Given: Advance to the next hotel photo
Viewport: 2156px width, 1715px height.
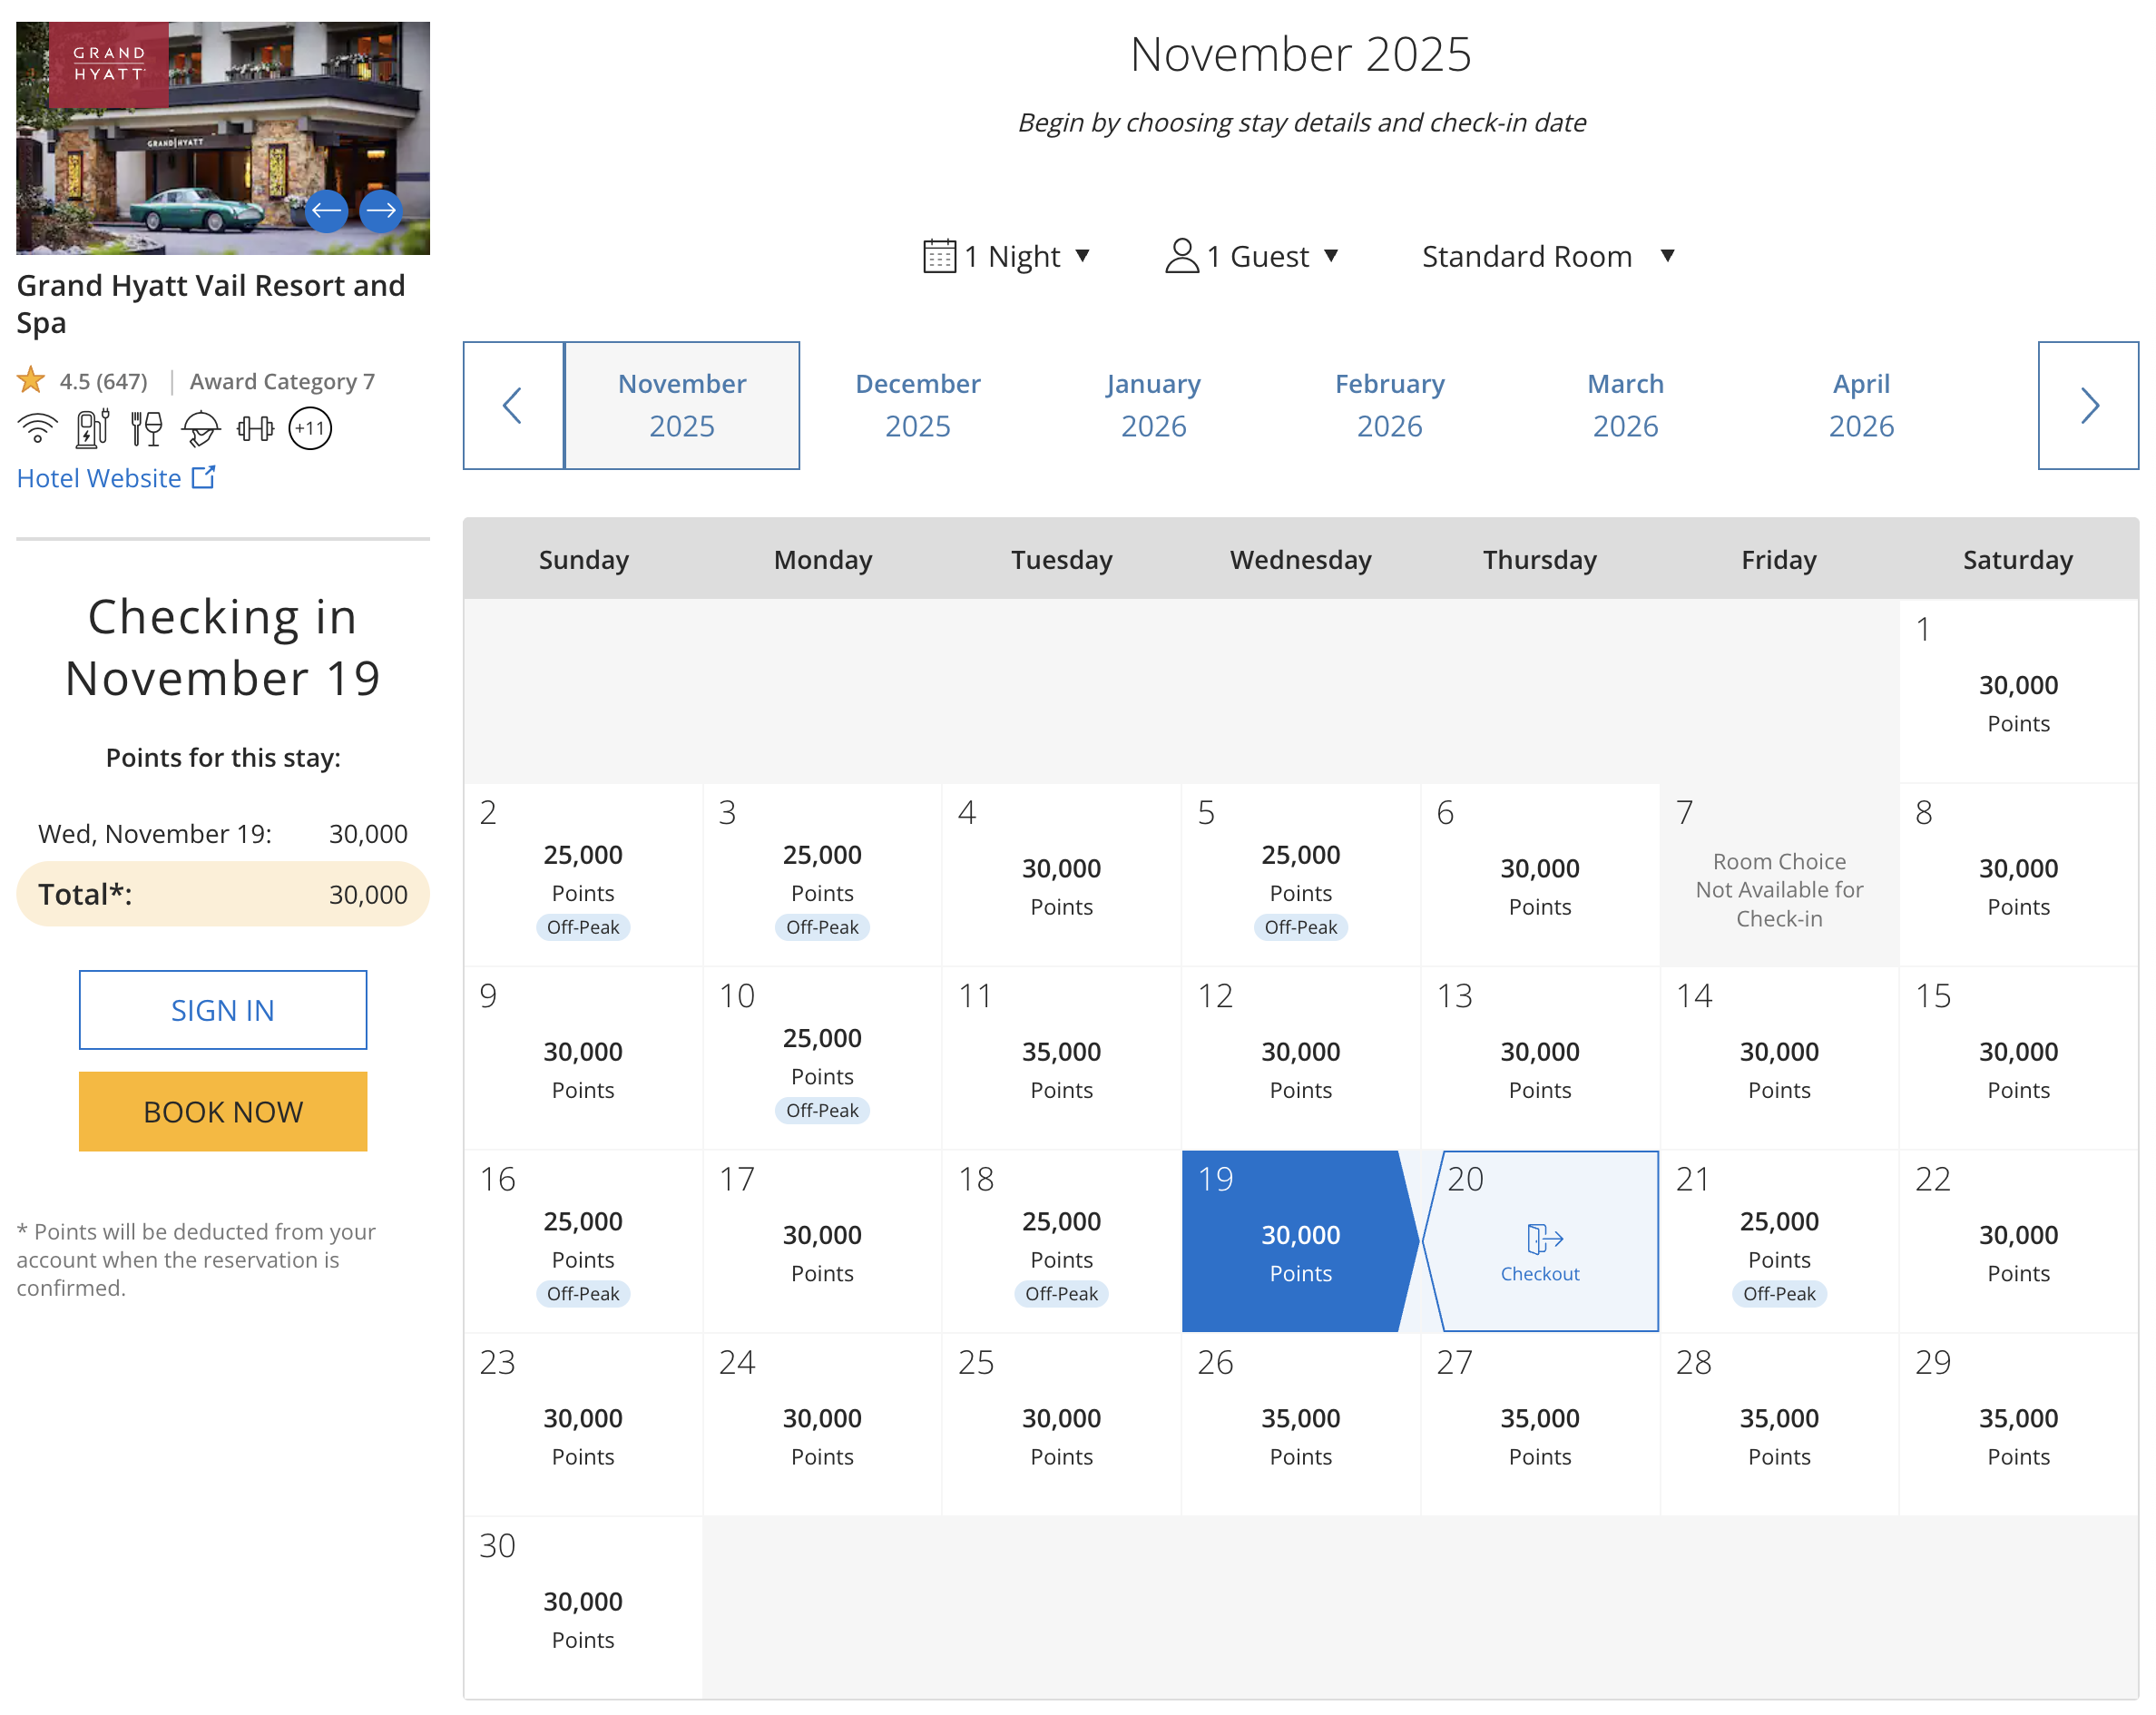Looking at the screenshot, I should [x=381, y=211].
